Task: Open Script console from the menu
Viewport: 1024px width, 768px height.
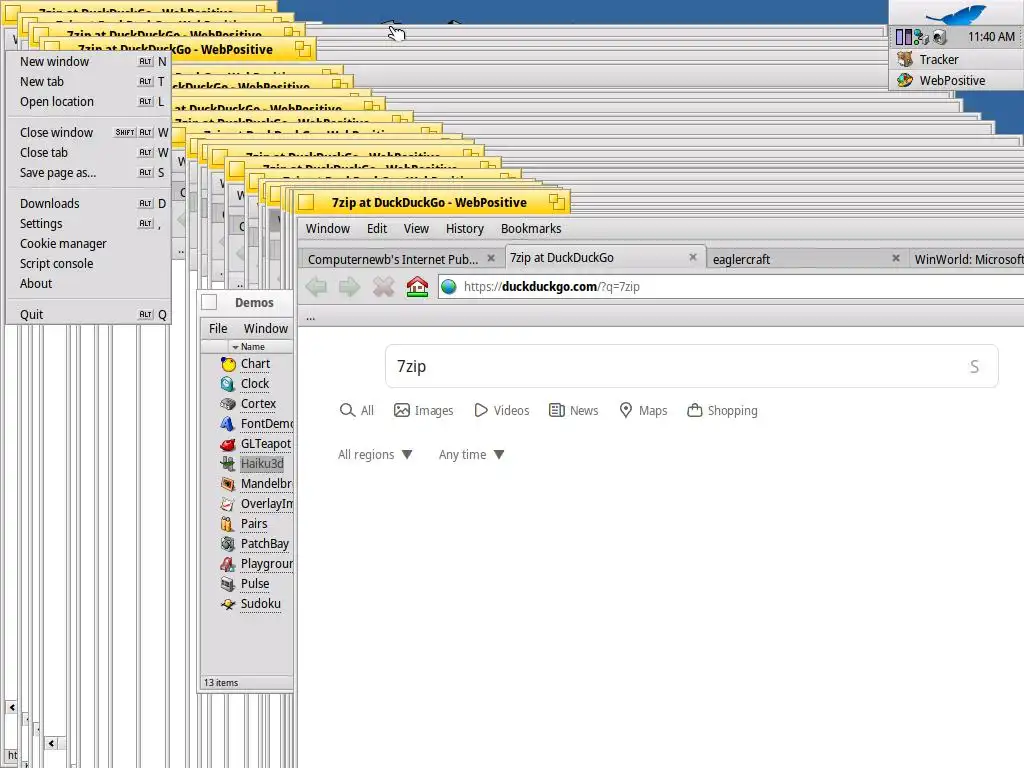Action: pyautogui.click(x=89, y=264)
